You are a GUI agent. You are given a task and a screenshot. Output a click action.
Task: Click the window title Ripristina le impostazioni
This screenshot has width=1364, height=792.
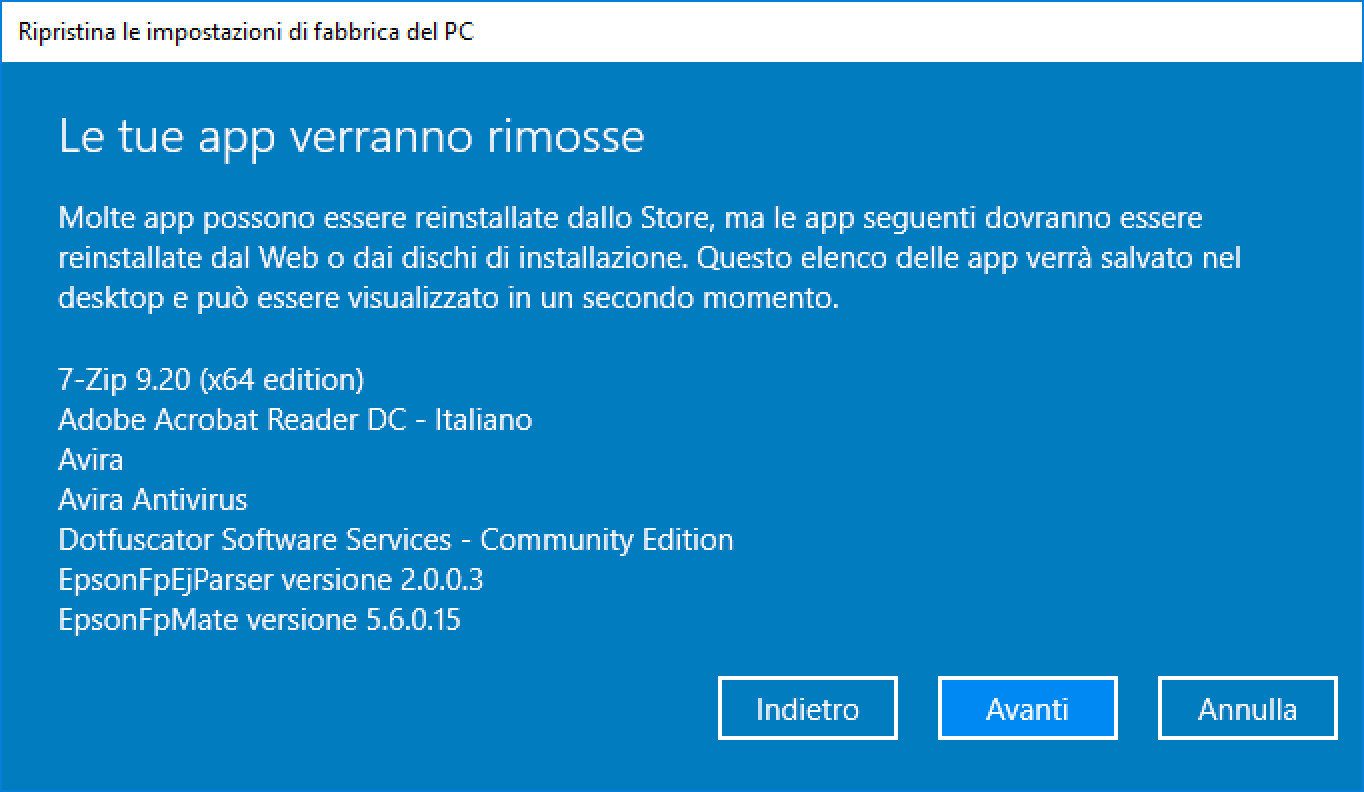246,31
